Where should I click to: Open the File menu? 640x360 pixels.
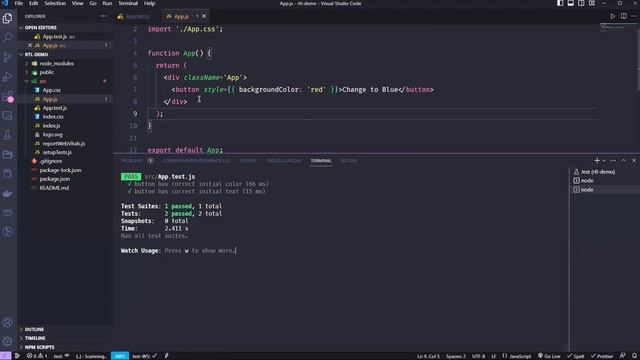click(19, 3)
